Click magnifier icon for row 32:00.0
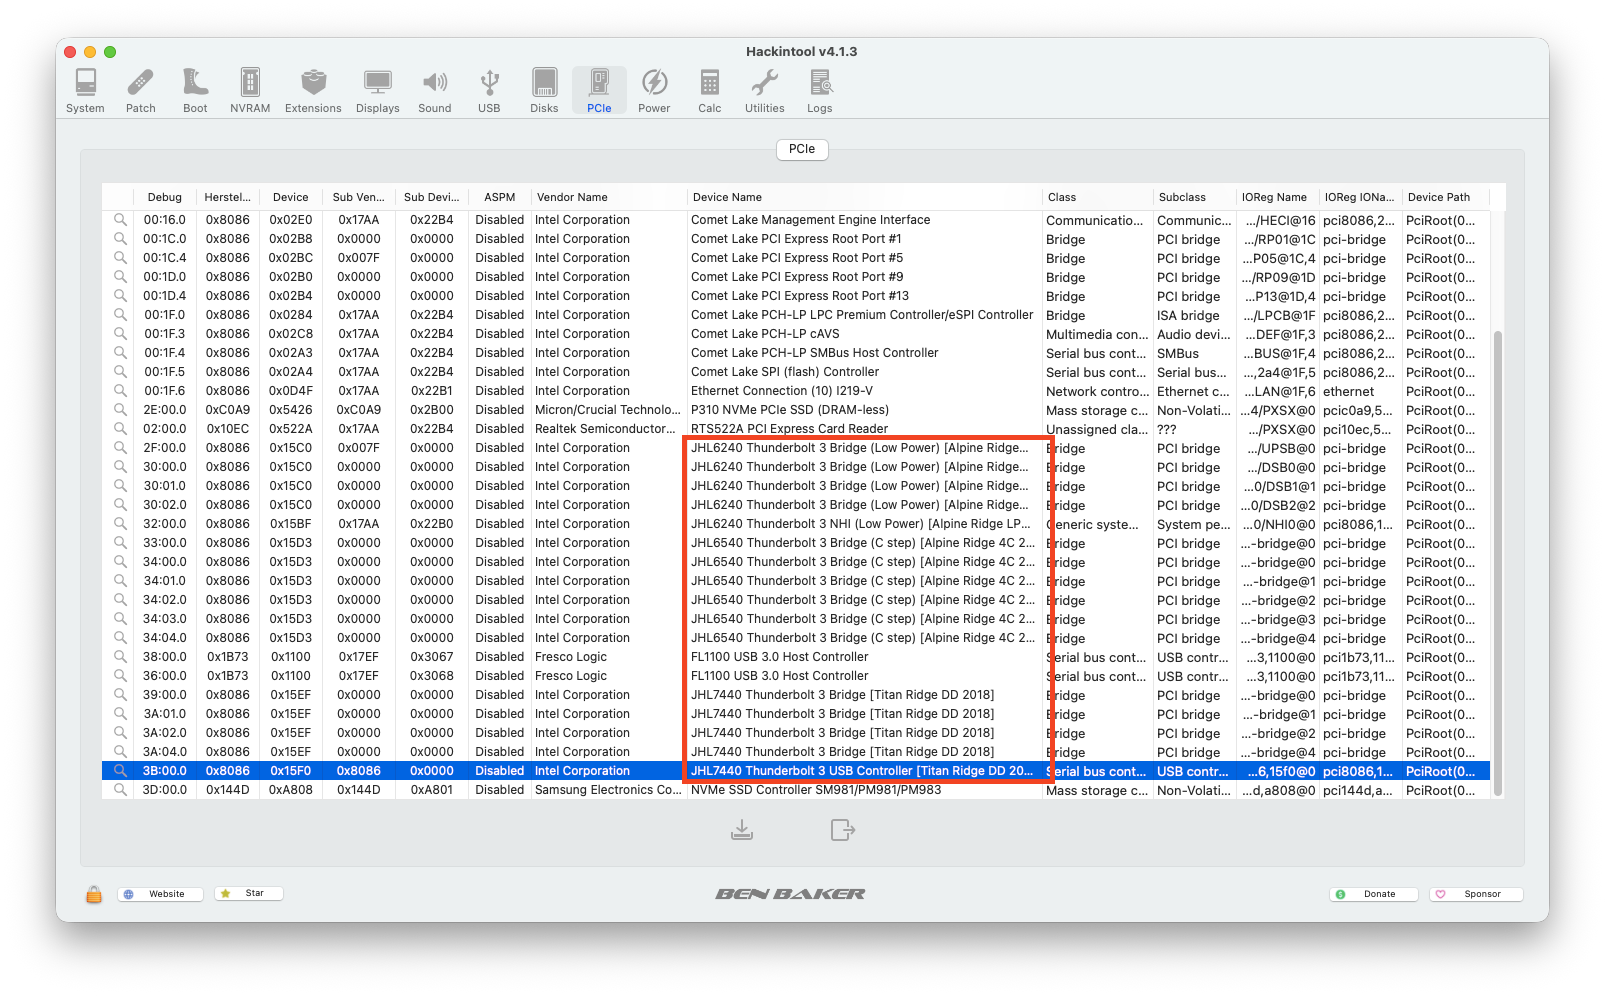Image resolution: width=1605 pixels, height=996 pixels. pos(120,524)
